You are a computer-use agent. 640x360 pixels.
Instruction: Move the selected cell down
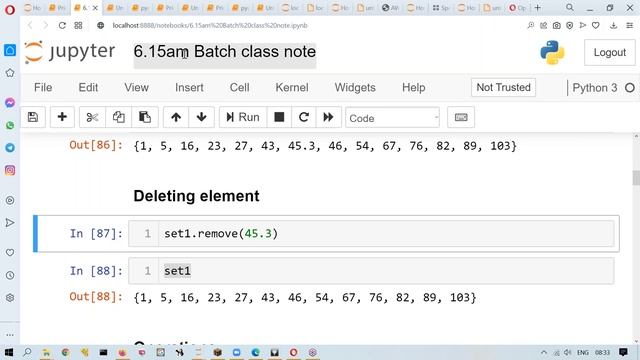(x=201, y=117)
